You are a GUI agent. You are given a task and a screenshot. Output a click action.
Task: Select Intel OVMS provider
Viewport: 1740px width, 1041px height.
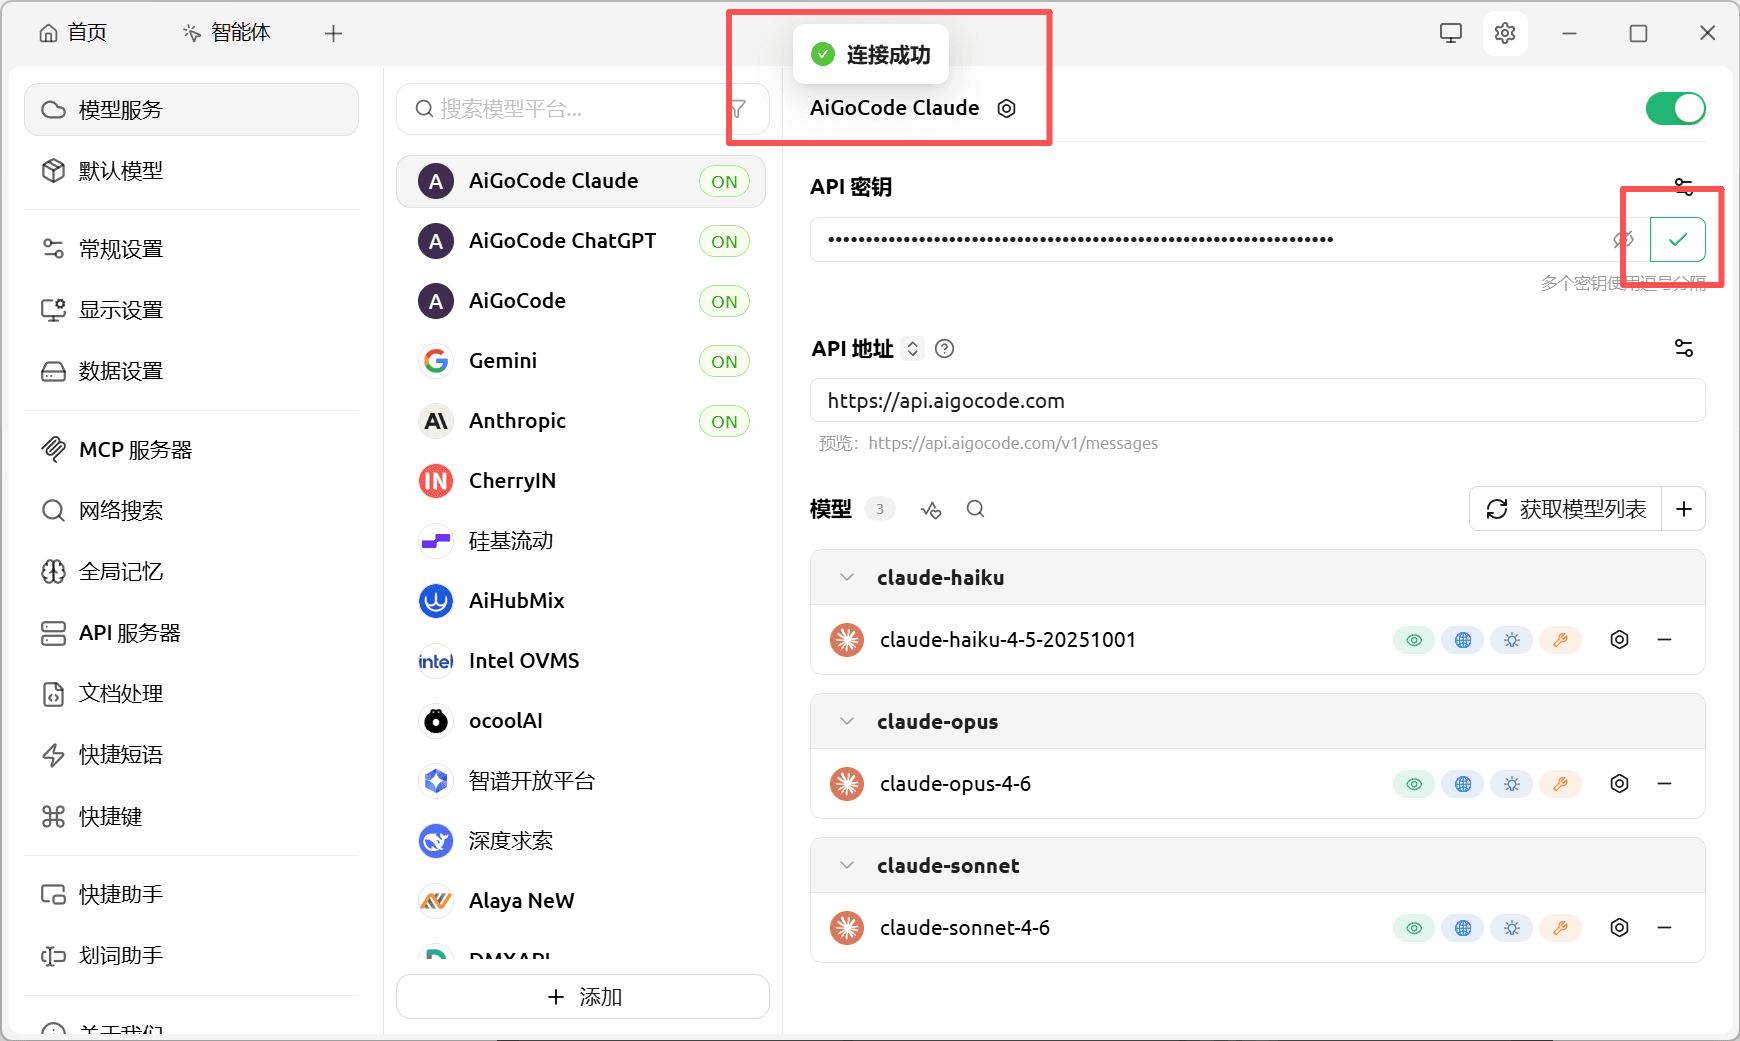click(581, 661)
